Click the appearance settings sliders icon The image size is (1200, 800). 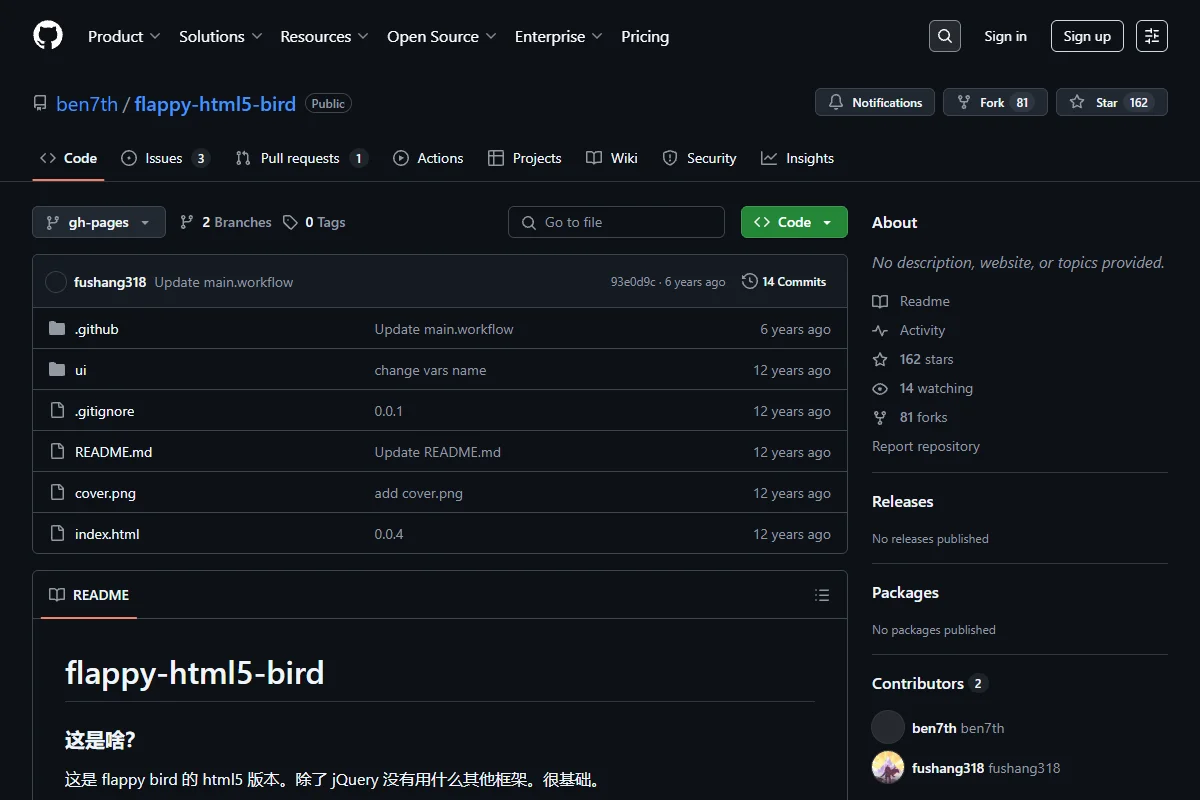pyautogui.click(x=1152, y=36)
